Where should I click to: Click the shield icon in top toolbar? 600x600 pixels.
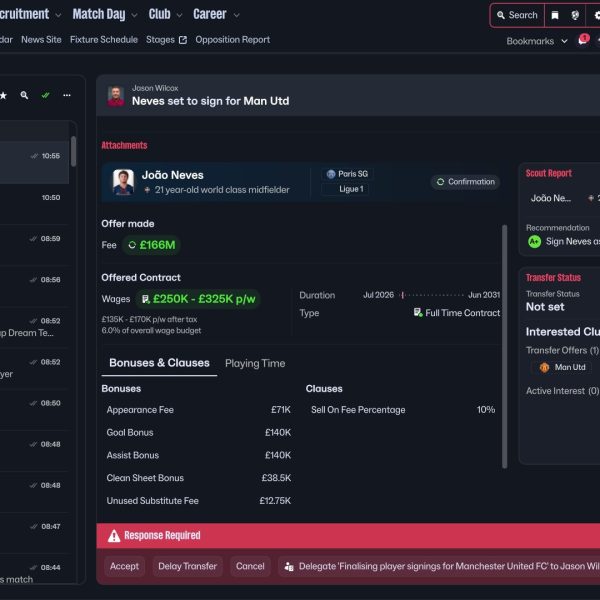[x=576, y=15]
